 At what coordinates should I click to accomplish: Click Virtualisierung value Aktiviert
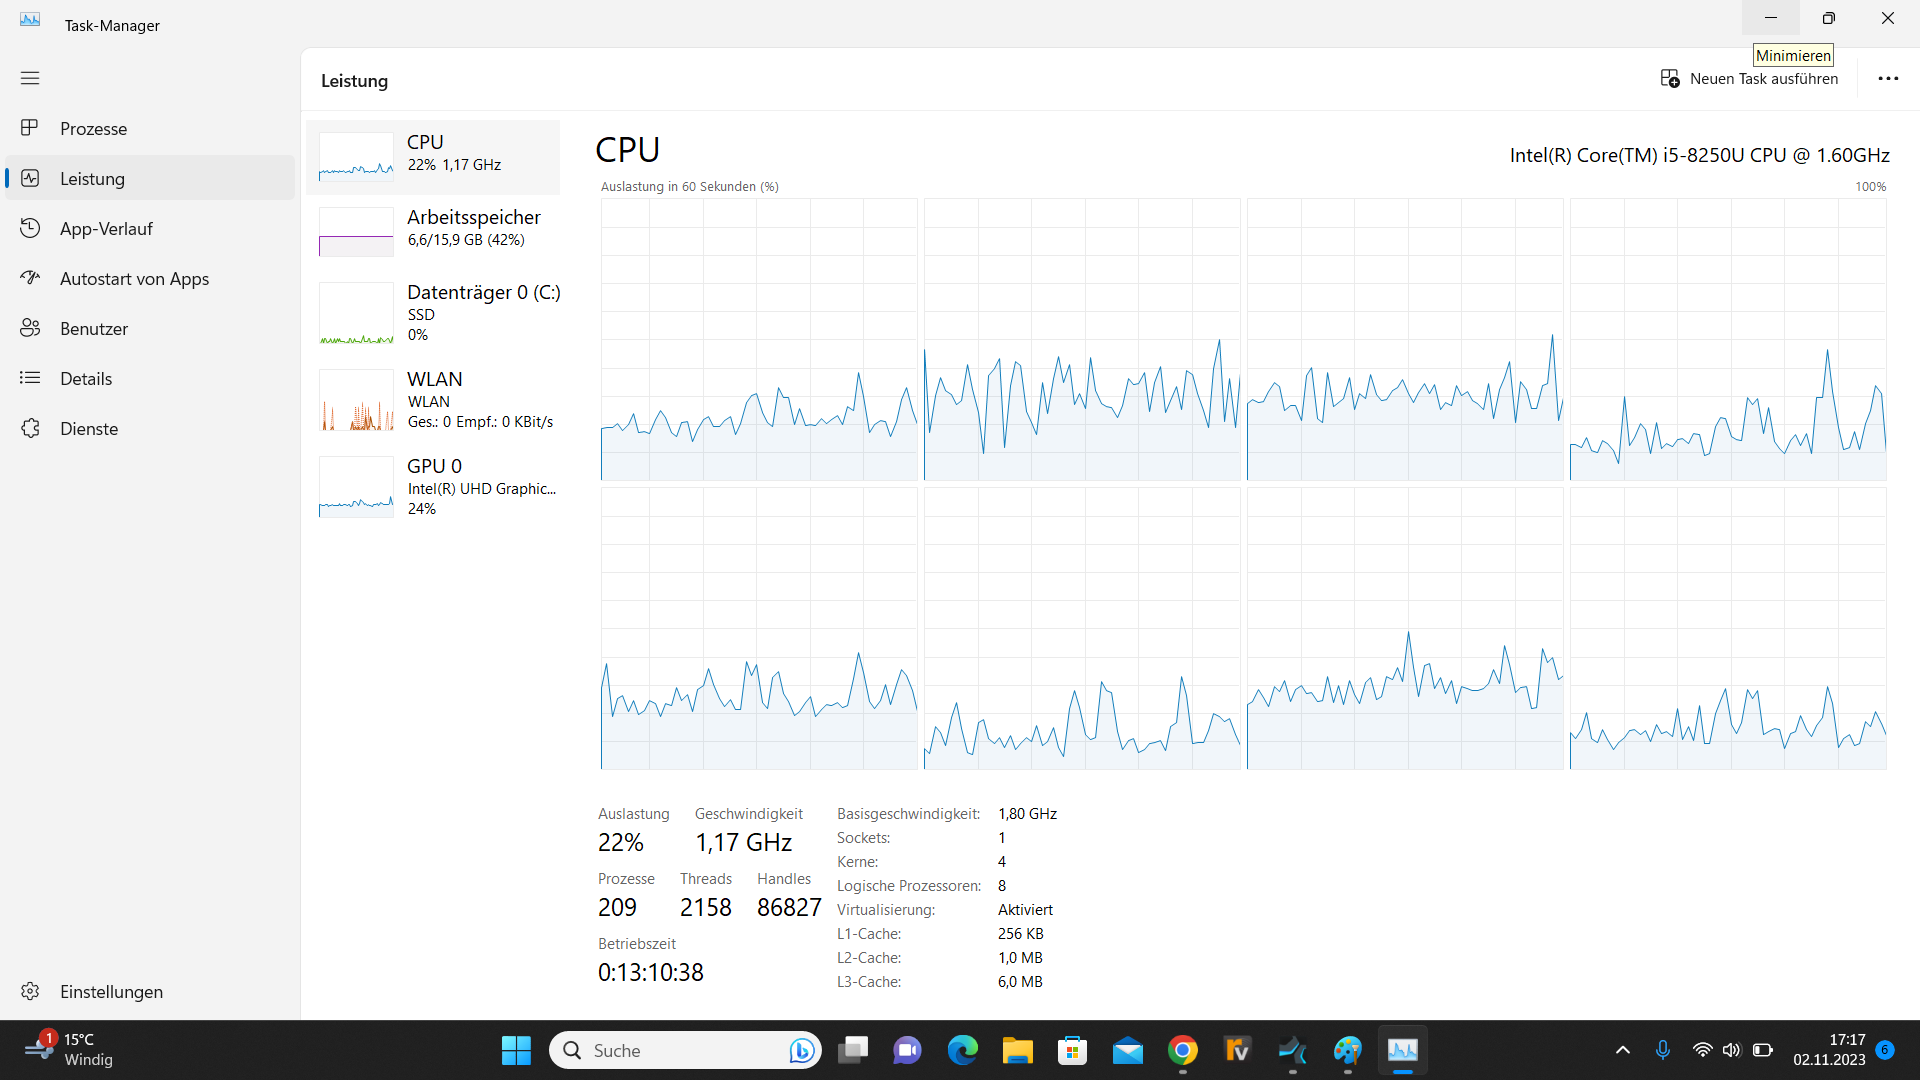point(1025,910)
